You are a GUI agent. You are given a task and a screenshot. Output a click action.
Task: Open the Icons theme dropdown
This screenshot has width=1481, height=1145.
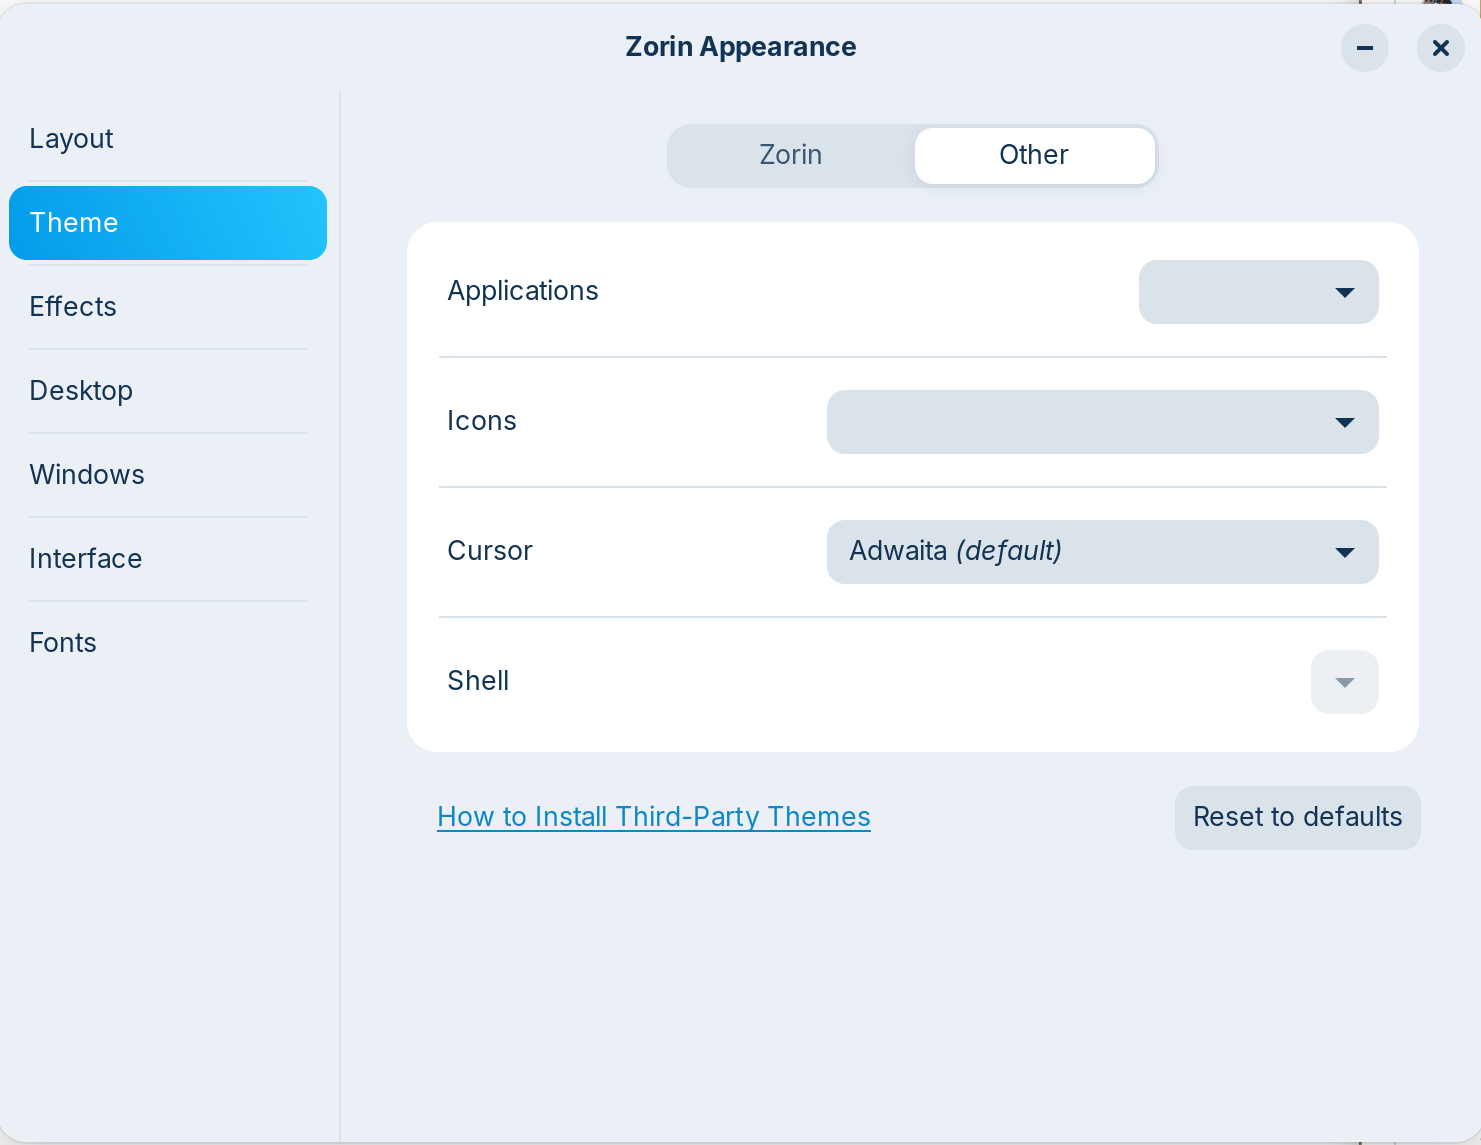[x=1102, y=422]
